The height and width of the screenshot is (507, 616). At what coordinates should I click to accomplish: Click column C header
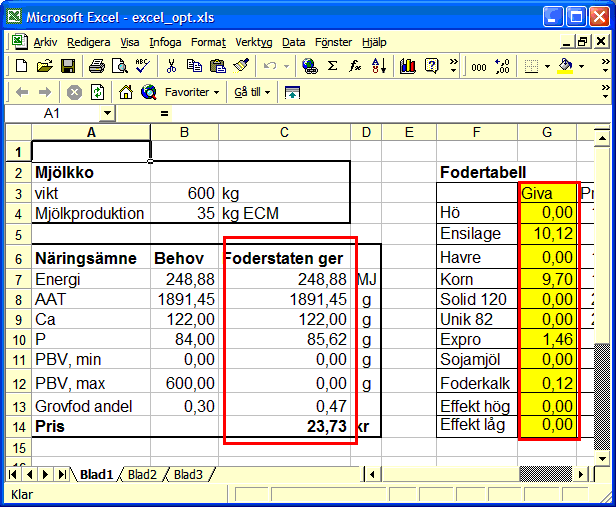pyautogui.click(x=284, y=132)
